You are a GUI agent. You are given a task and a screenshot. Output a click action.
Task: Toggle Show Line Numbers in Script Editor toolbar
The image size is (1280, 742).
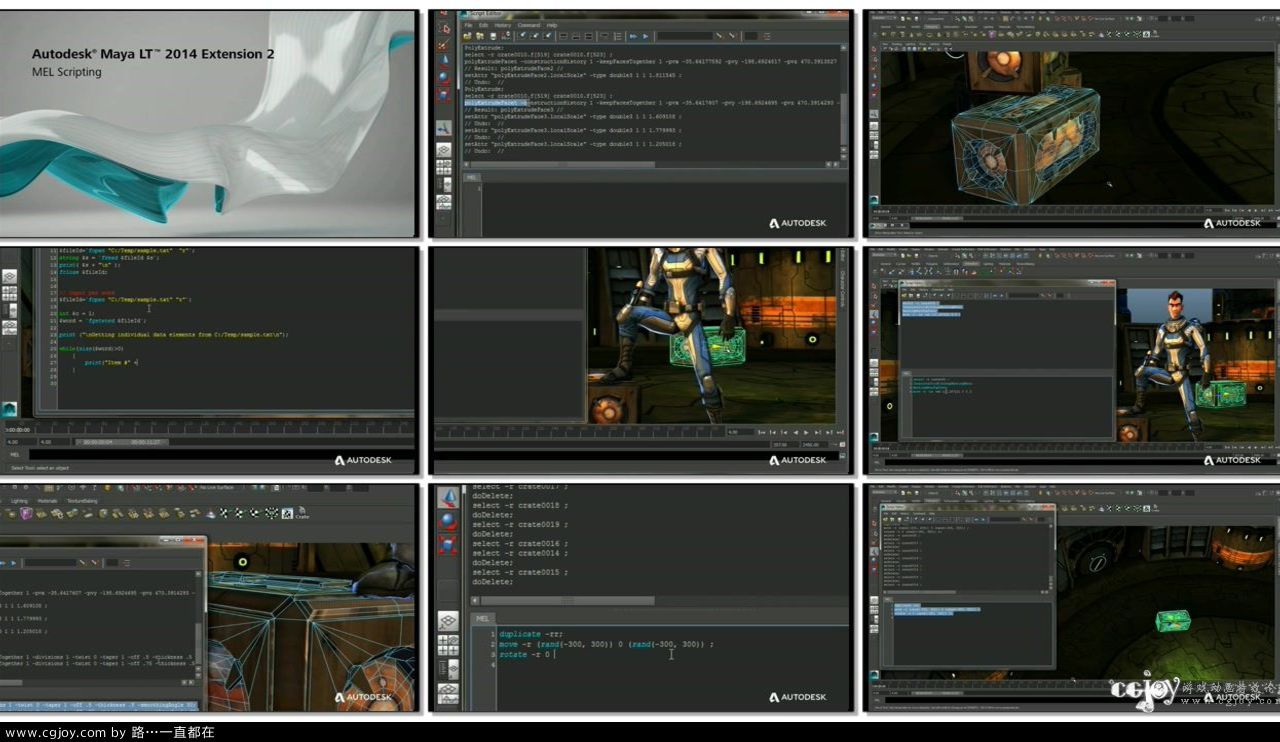(x=618, y=36)
